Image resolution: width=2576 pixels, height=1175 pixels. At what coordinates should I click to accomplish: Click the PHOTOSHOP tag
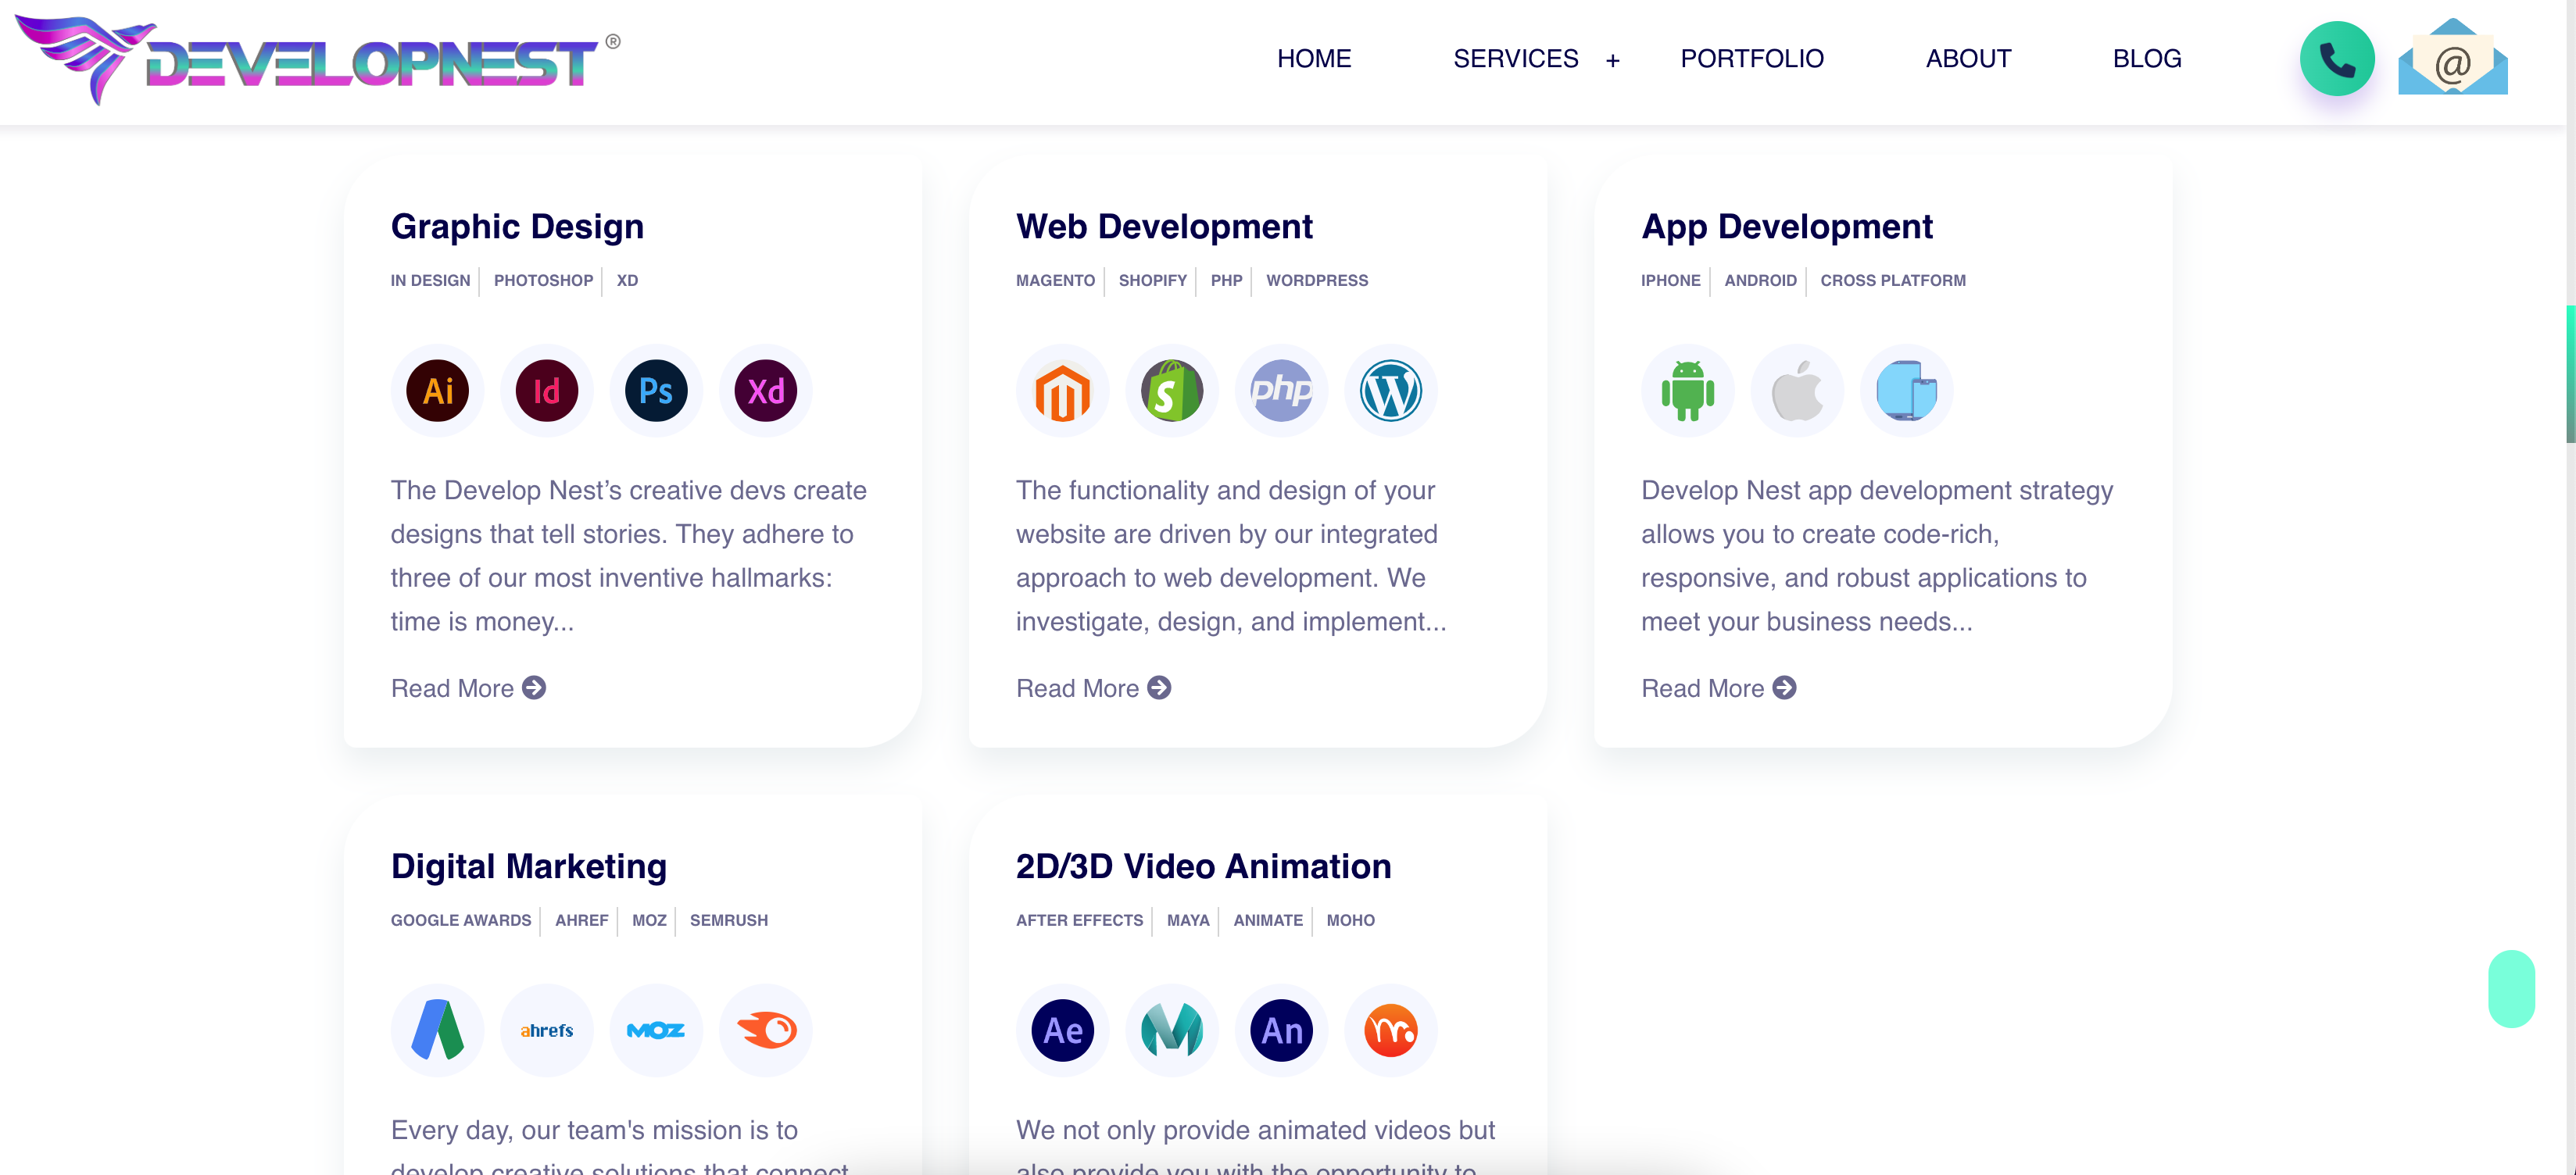(x=543, y=281)
